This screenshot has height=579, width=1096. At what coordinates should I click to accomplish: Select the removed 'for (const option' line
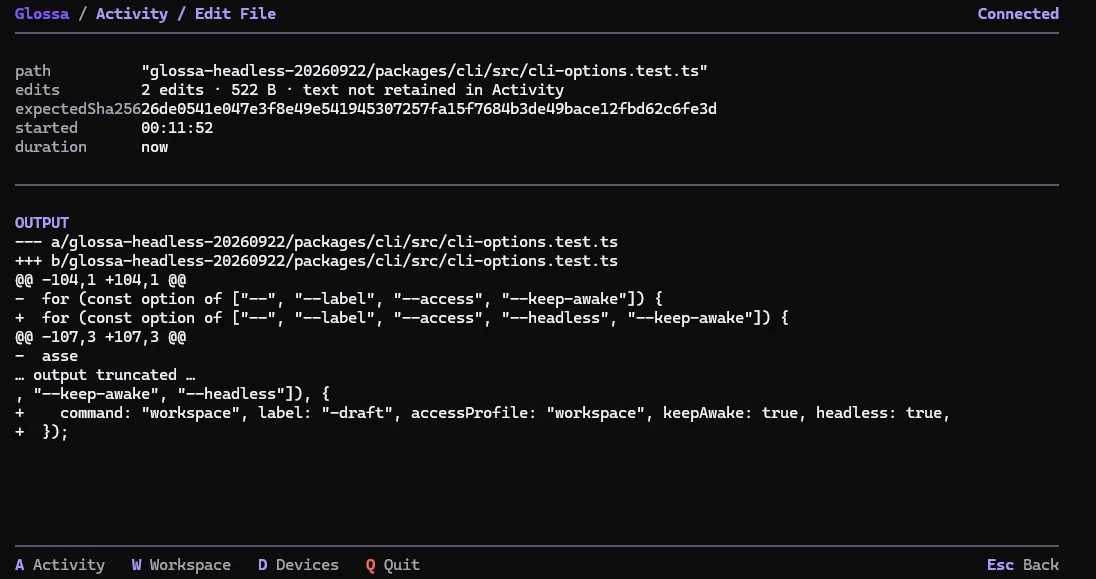click(339, 299)
